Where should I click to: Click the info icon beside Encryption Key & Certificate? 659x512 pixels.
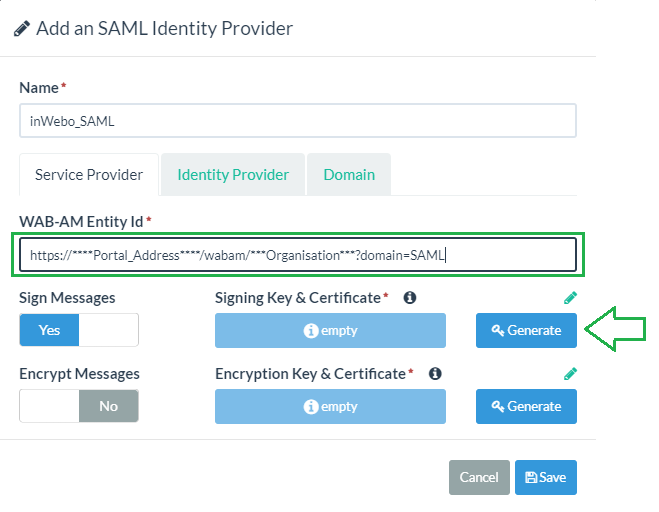click(435, 374)
